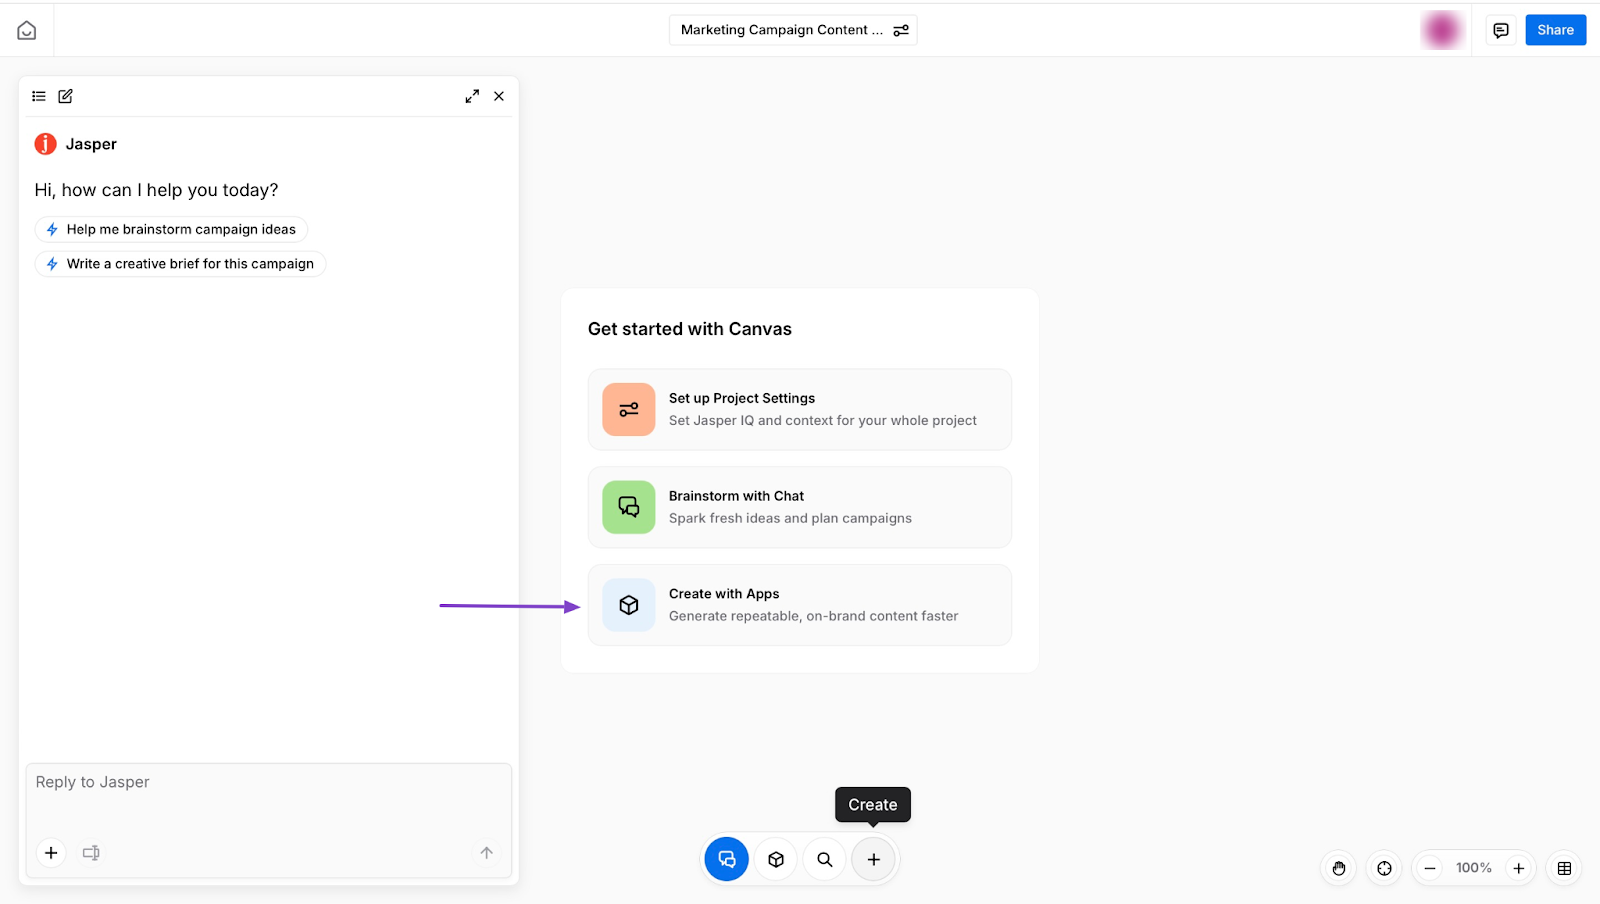This screenshot has height=904, width=1600.
Task: Click the Jasper logo icon
Action: (46, 144)
